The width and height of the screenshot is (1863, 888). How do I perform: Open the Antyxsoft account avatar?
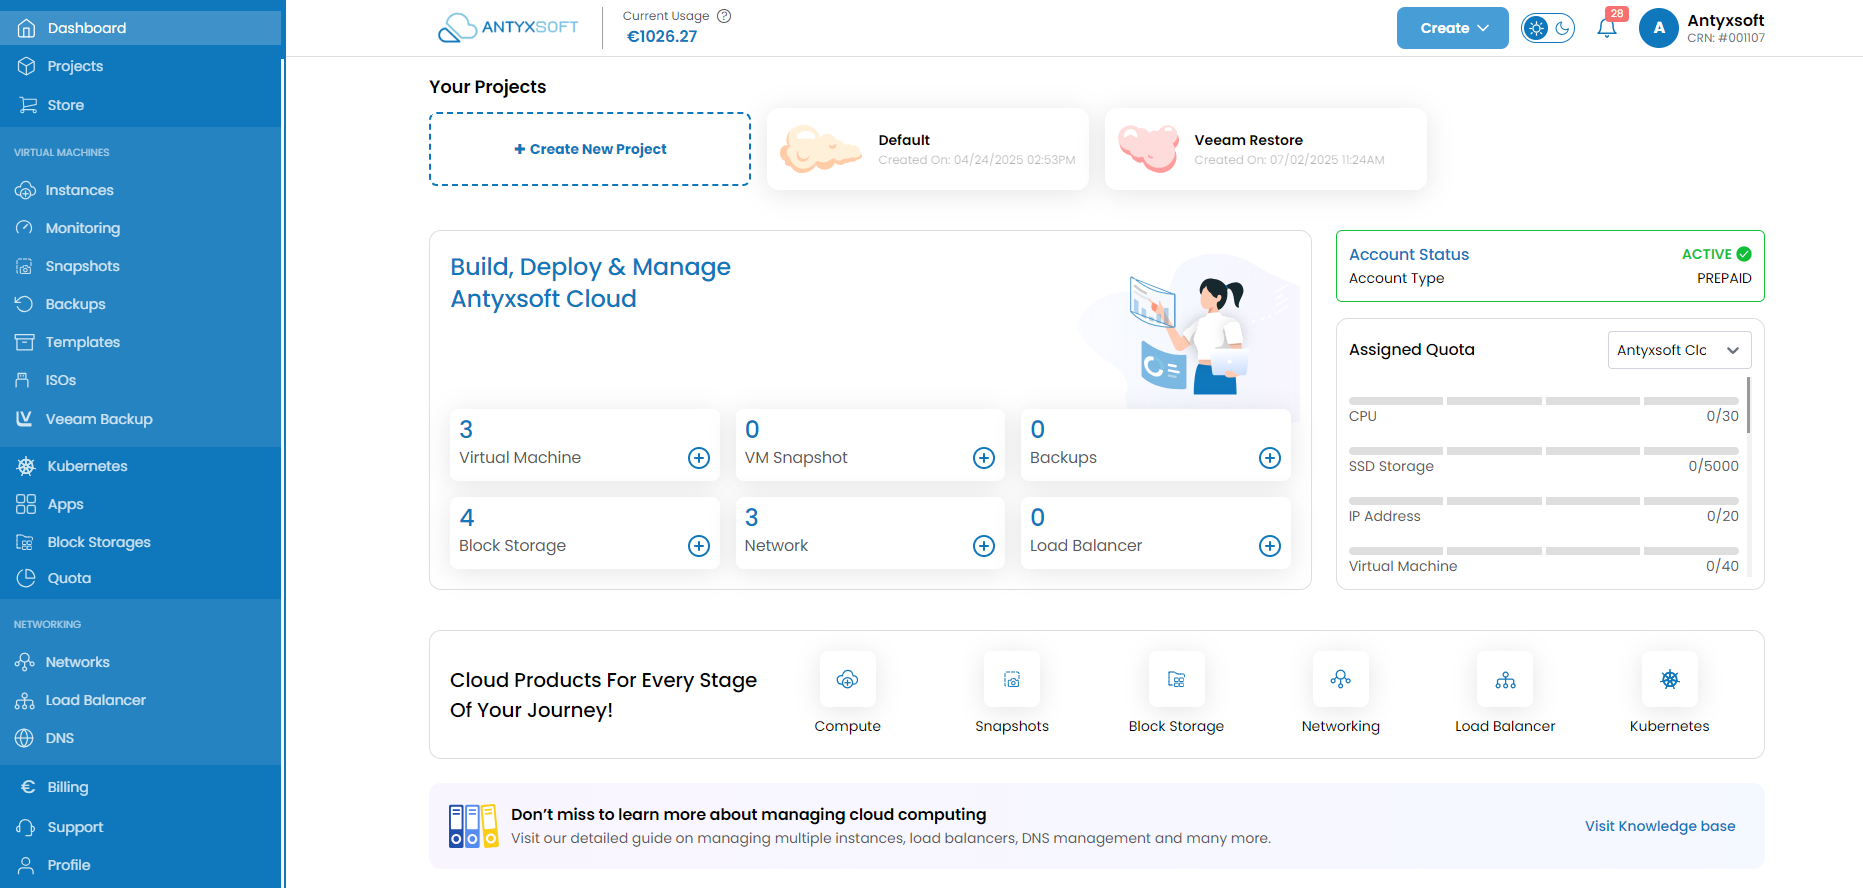(x=1659, y=28)
